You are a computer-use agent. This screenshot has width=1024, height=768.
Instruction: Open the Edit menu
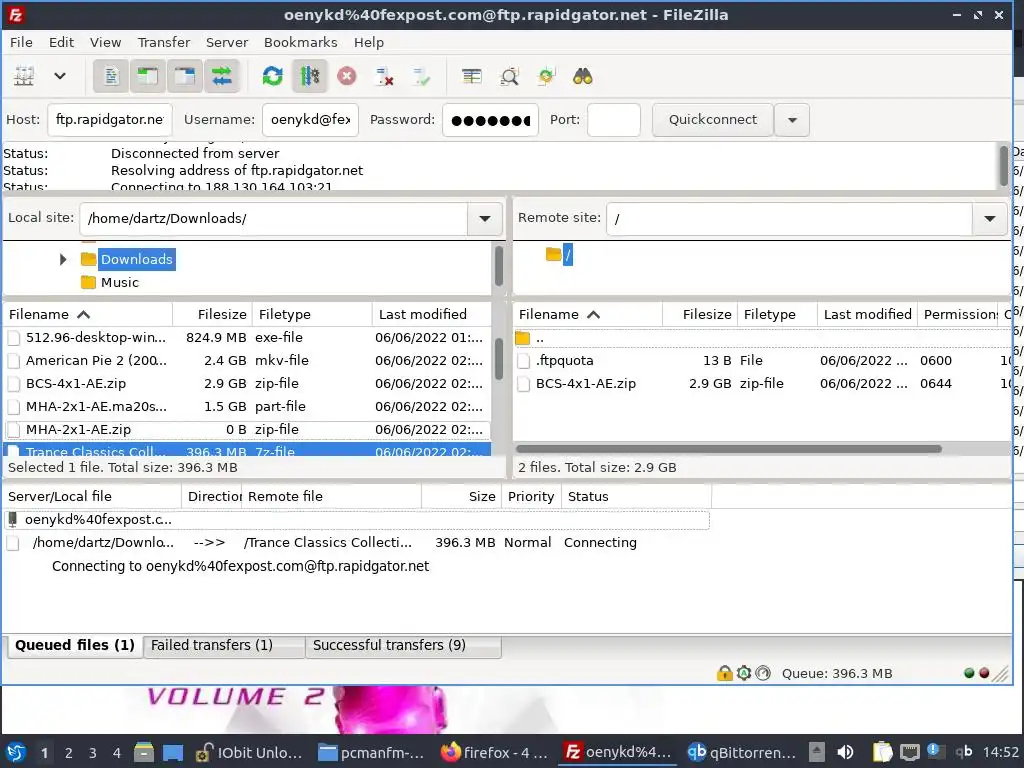(61, 42)
